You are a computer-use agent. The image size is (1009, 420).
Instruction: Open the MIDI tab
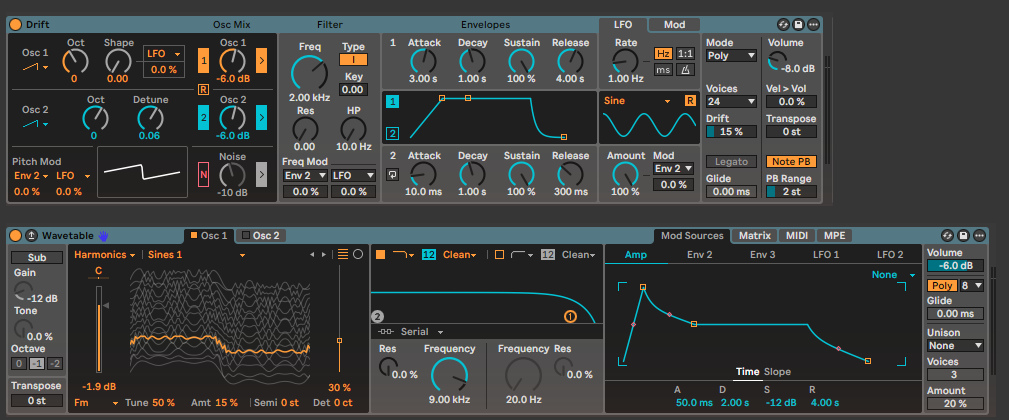click(797, 235)
